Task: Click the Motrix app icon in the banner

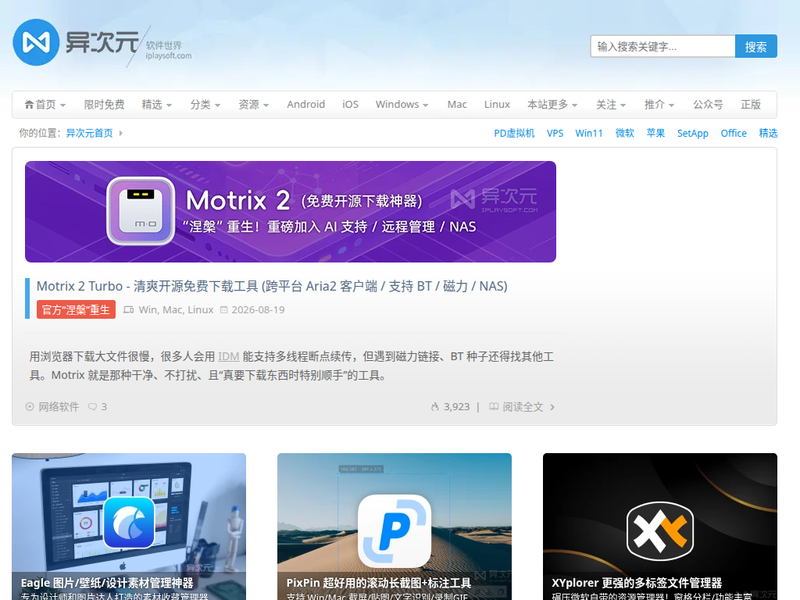Action: [x=141, y=211]
